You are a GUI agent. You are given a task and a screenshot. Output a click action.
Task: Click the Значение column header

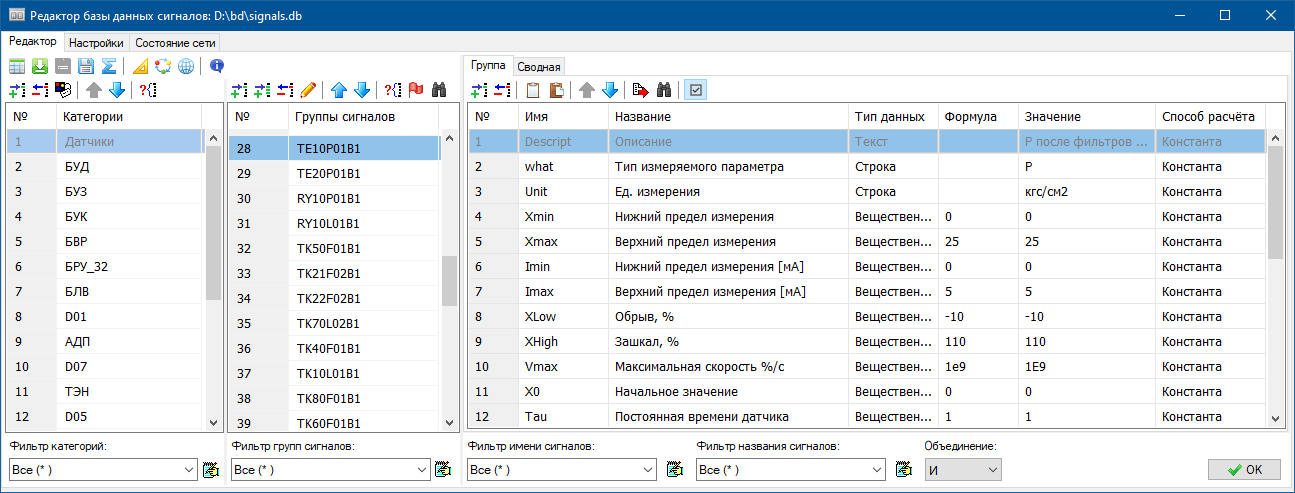click(x=1051, y=117)
